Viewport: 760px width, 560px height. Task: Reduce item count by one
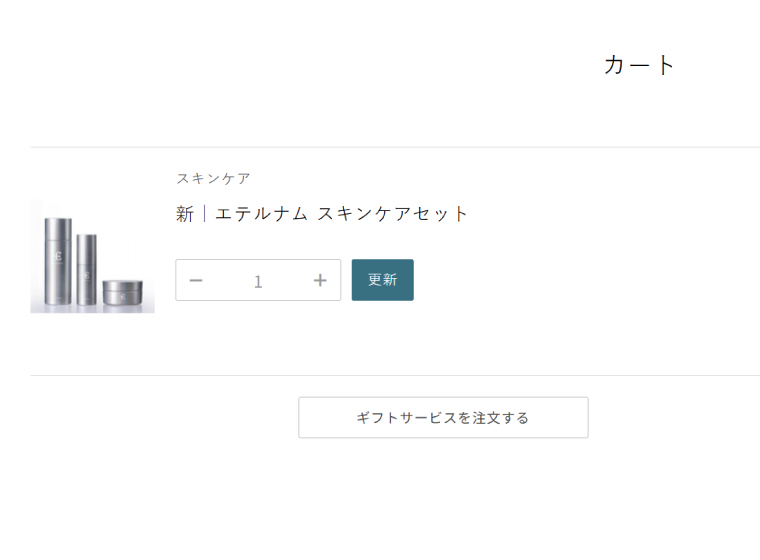pos(196,281)
